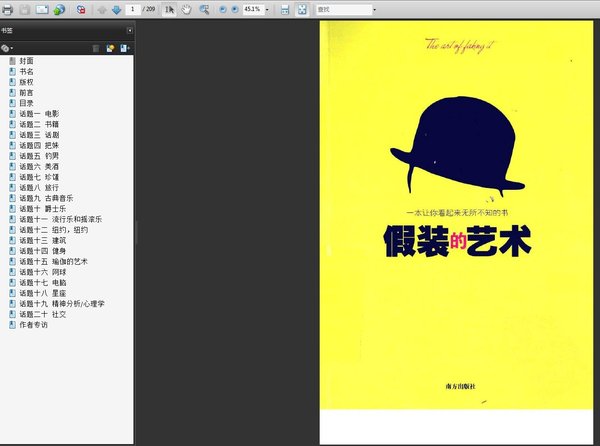Open the zoom percentage dropdown arrow
Image resolution: width=600 pixels, height=446 pixels.
coord(268,9)
